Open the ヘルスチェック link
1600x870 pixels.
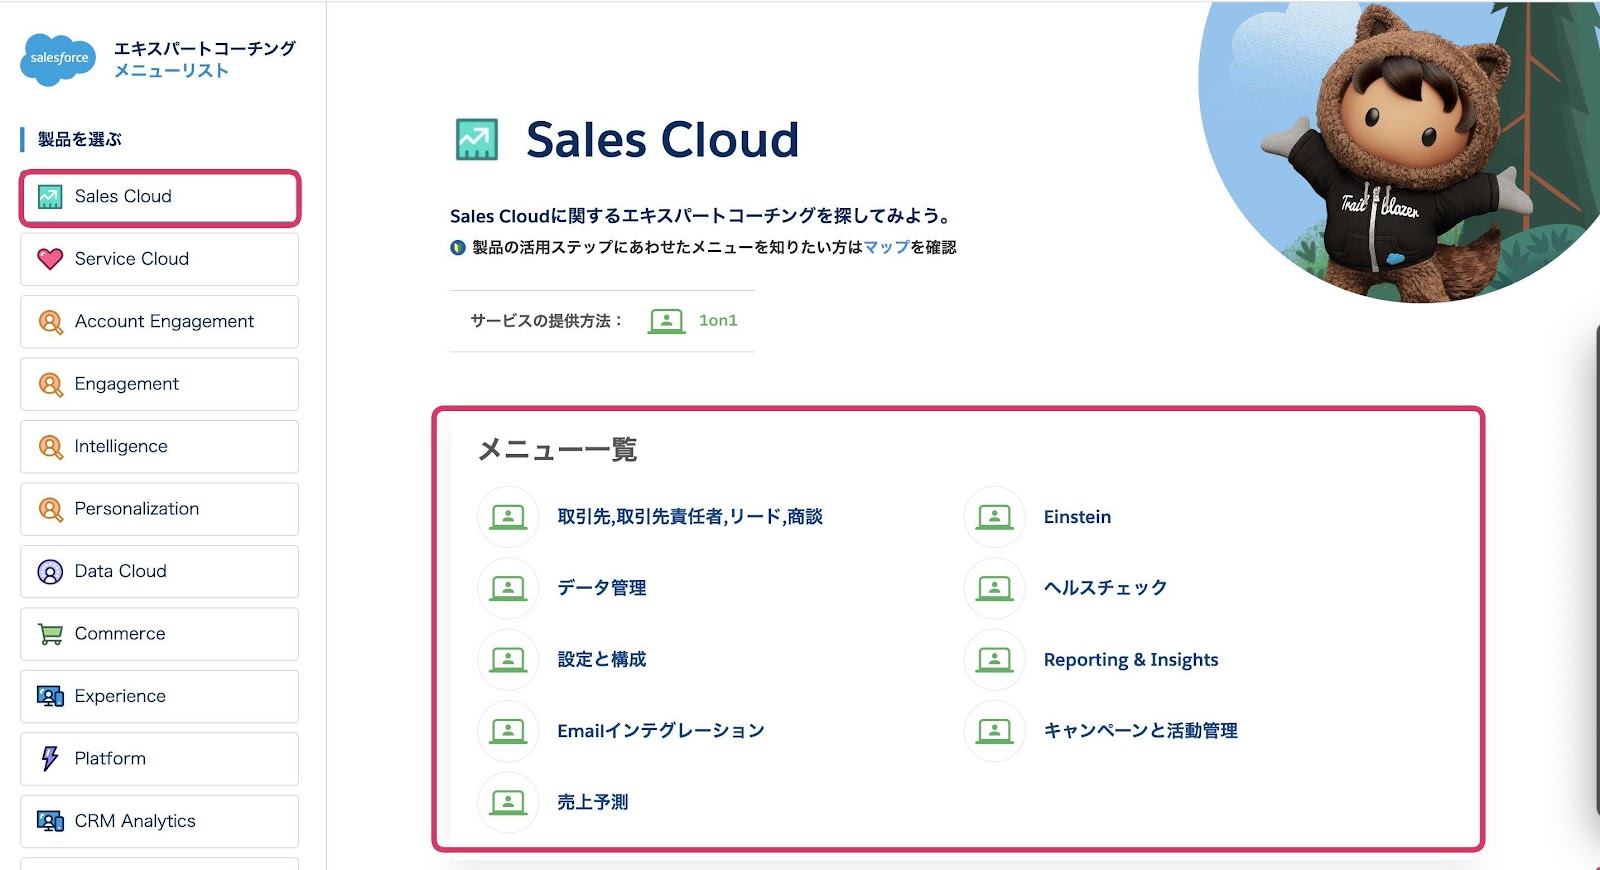point(1105,588)
